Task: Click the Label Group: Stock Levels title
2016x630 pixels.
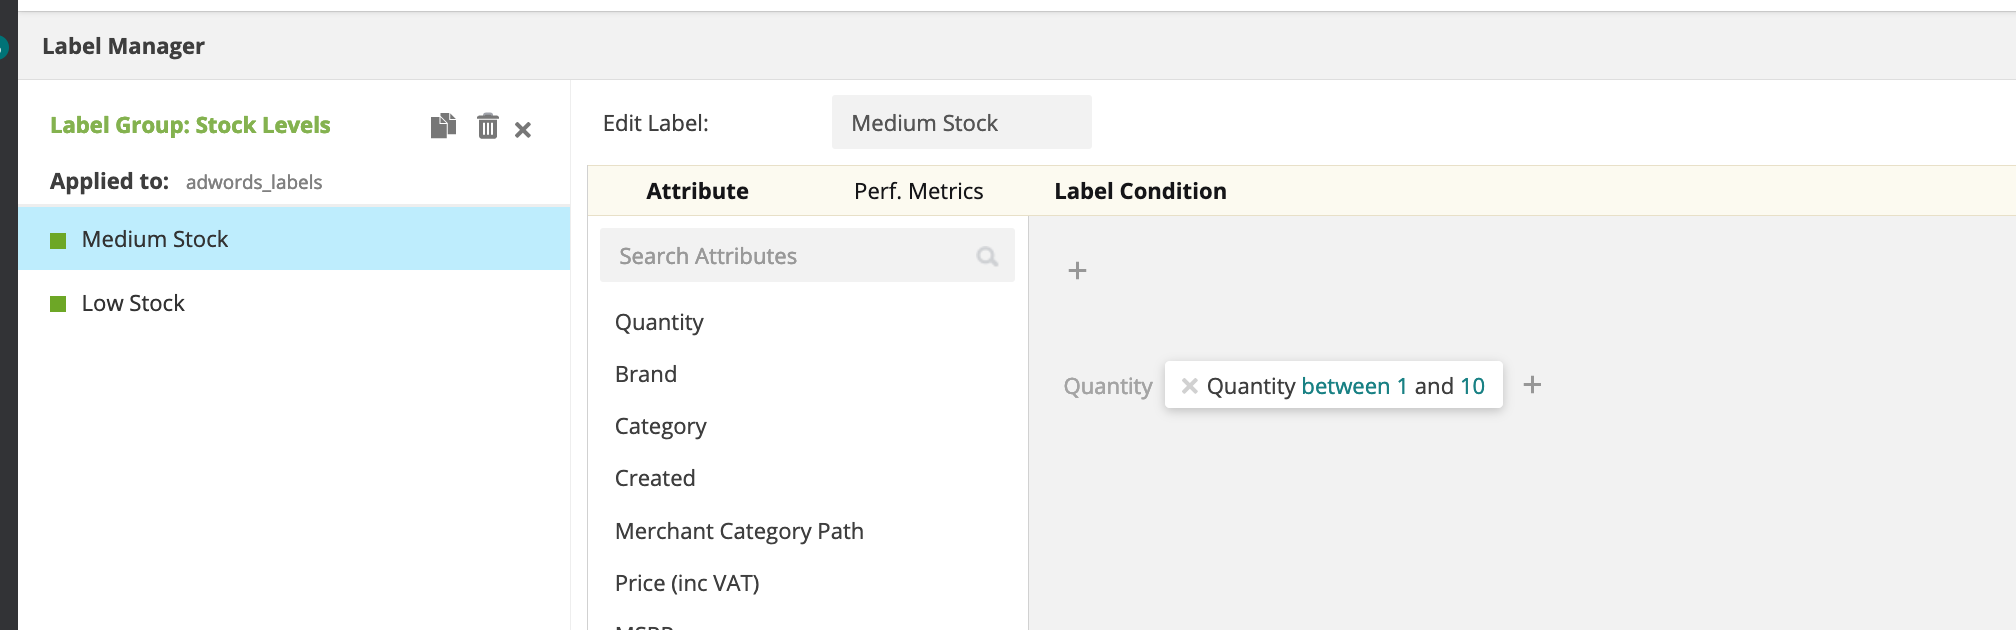Action: pyautogui.click(x=190, y=125)
